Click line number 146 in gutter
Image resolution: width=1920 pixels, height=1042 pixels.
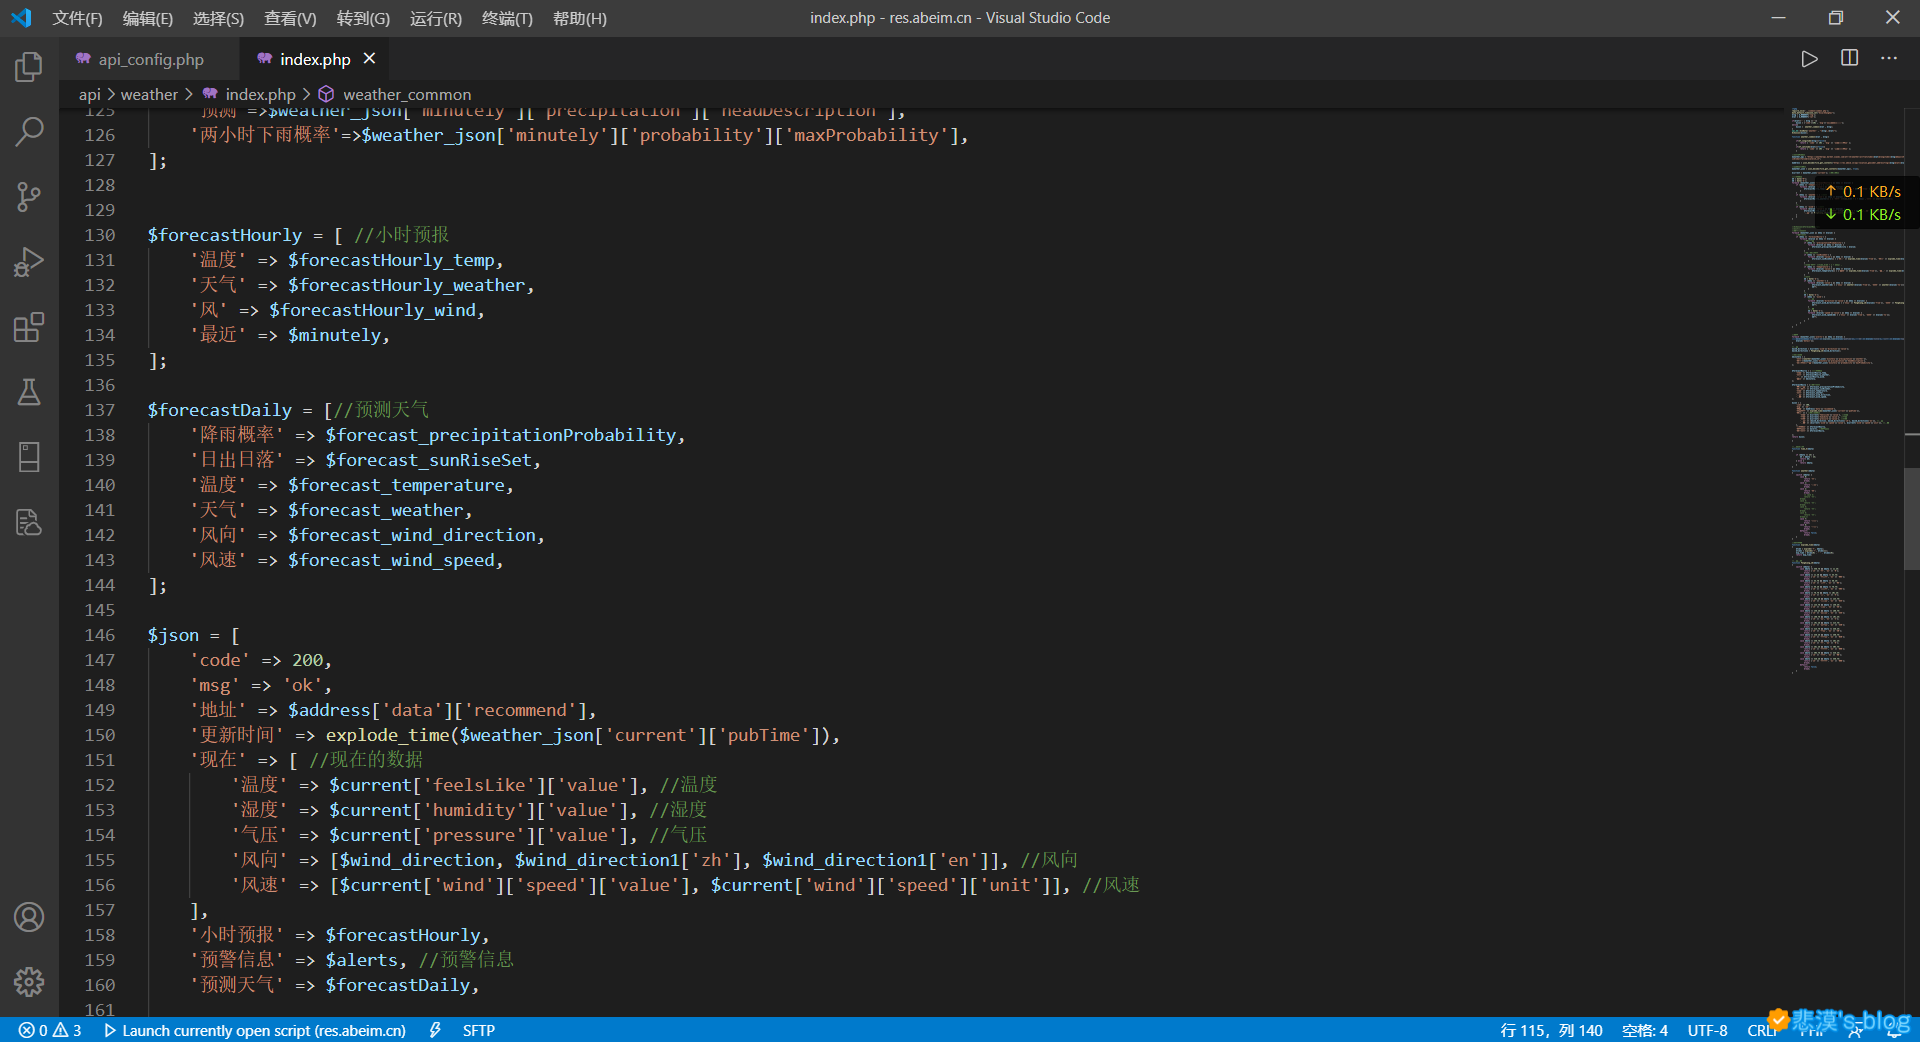100,635
